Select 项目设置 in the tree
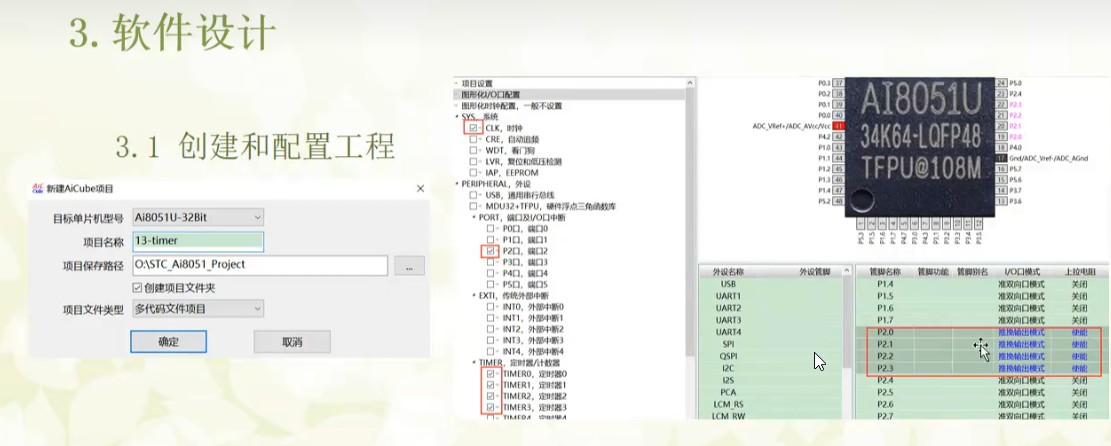The height and width of the screenshot is (446, 1111). pos(476,83)
